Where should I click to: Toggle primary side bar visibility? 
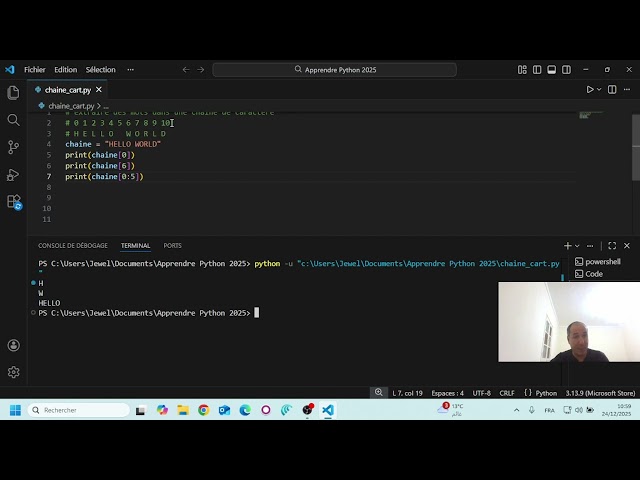click(x=537, y=70)
